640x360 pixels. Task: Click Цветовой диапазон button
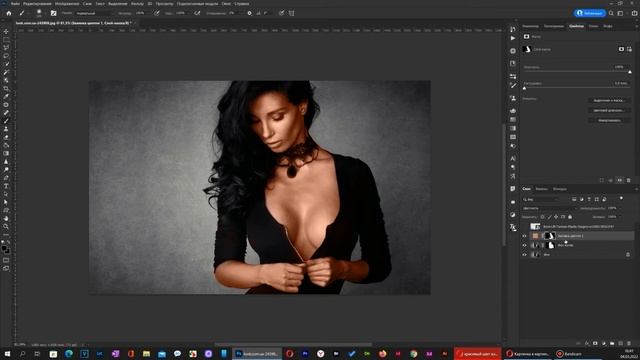tap(609, 110)
